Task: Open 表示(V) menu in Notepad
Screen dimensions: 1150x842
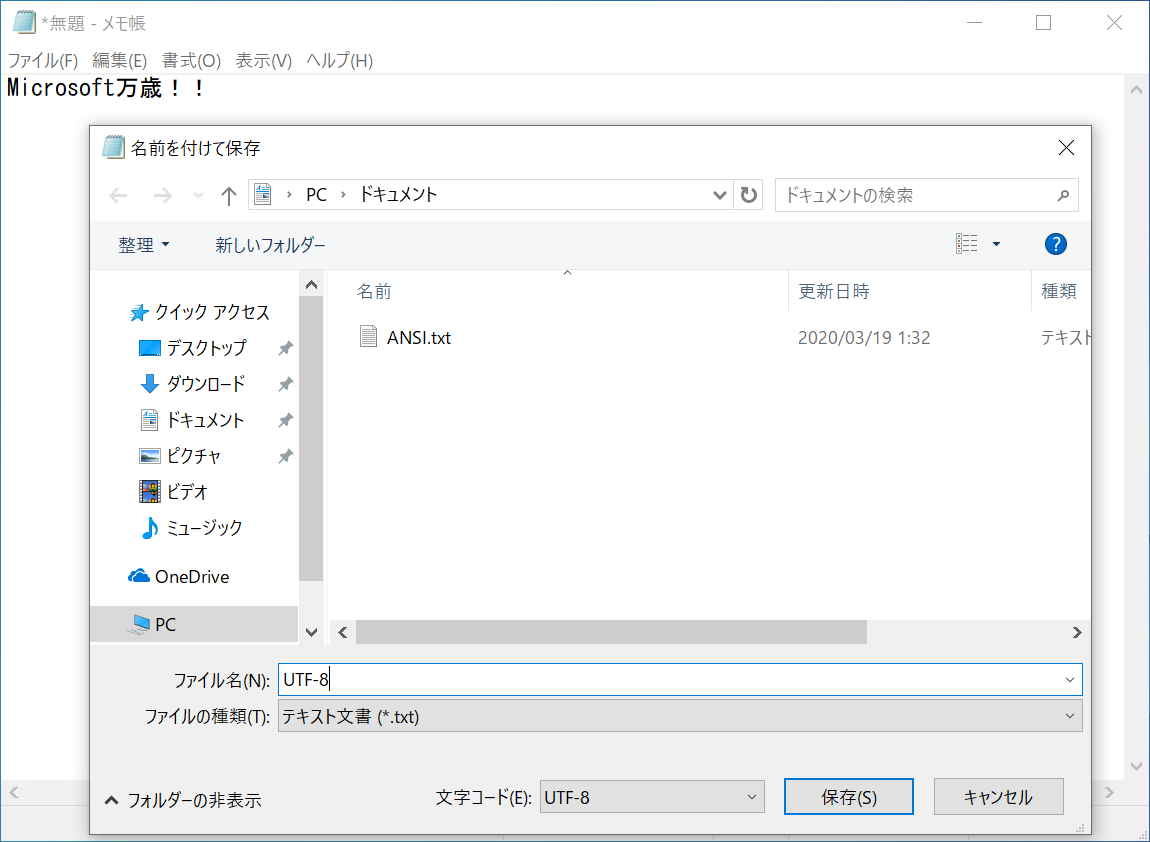Action: pyautogui.click(x=263, y=61)
